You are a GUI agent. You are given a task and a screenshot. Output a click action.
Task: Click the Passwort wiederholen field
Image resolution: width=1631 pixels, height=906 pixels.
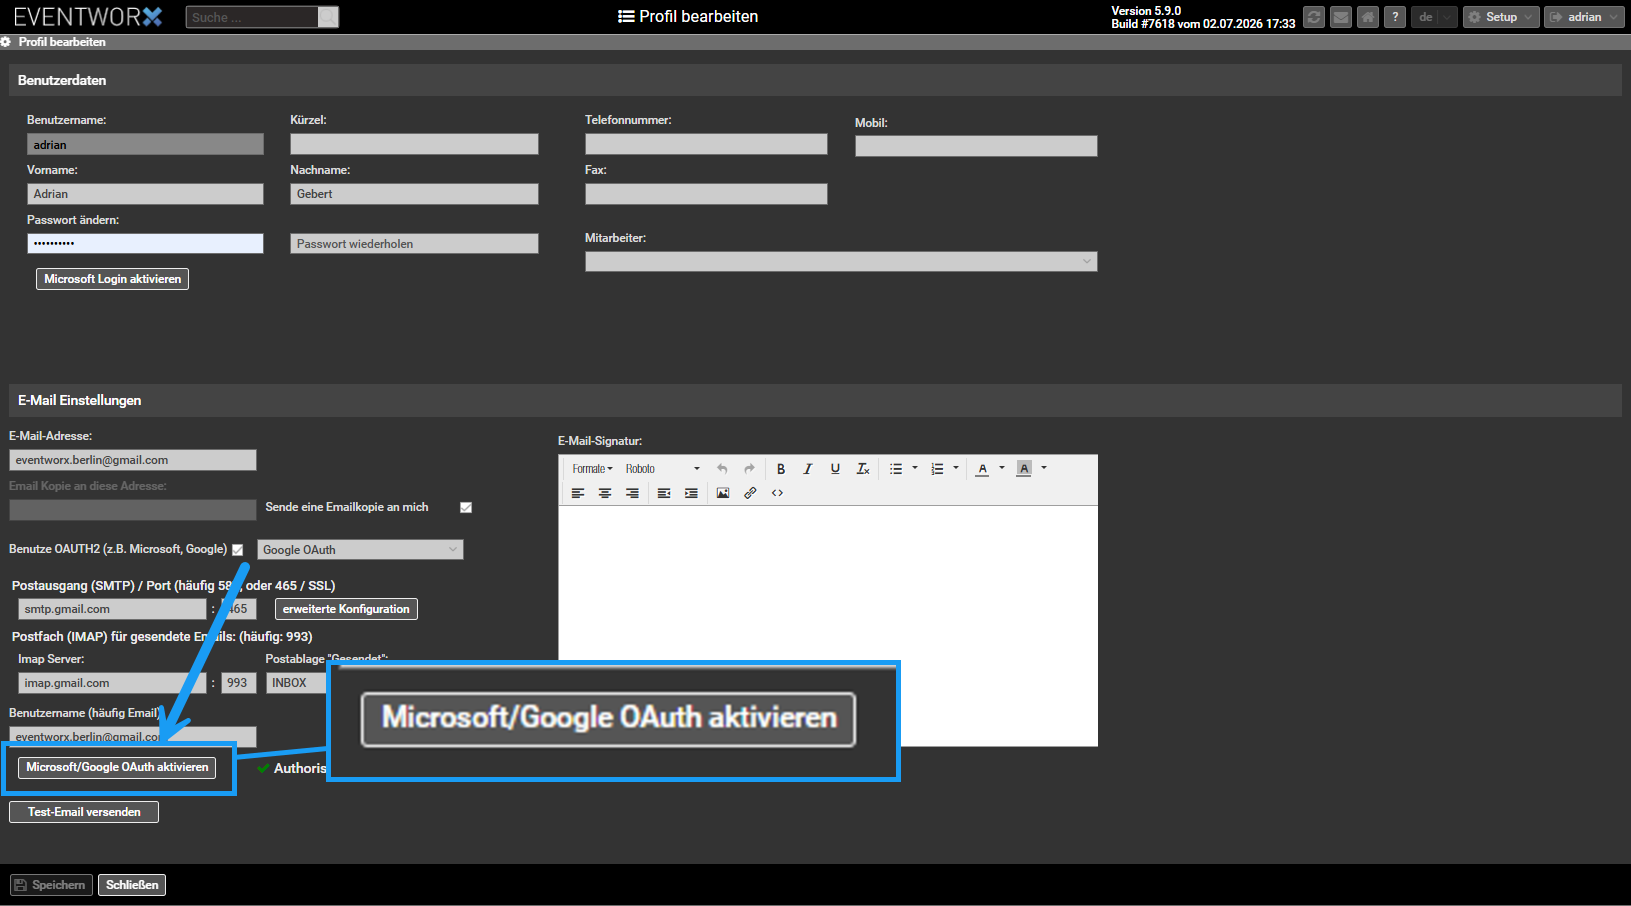414,243
